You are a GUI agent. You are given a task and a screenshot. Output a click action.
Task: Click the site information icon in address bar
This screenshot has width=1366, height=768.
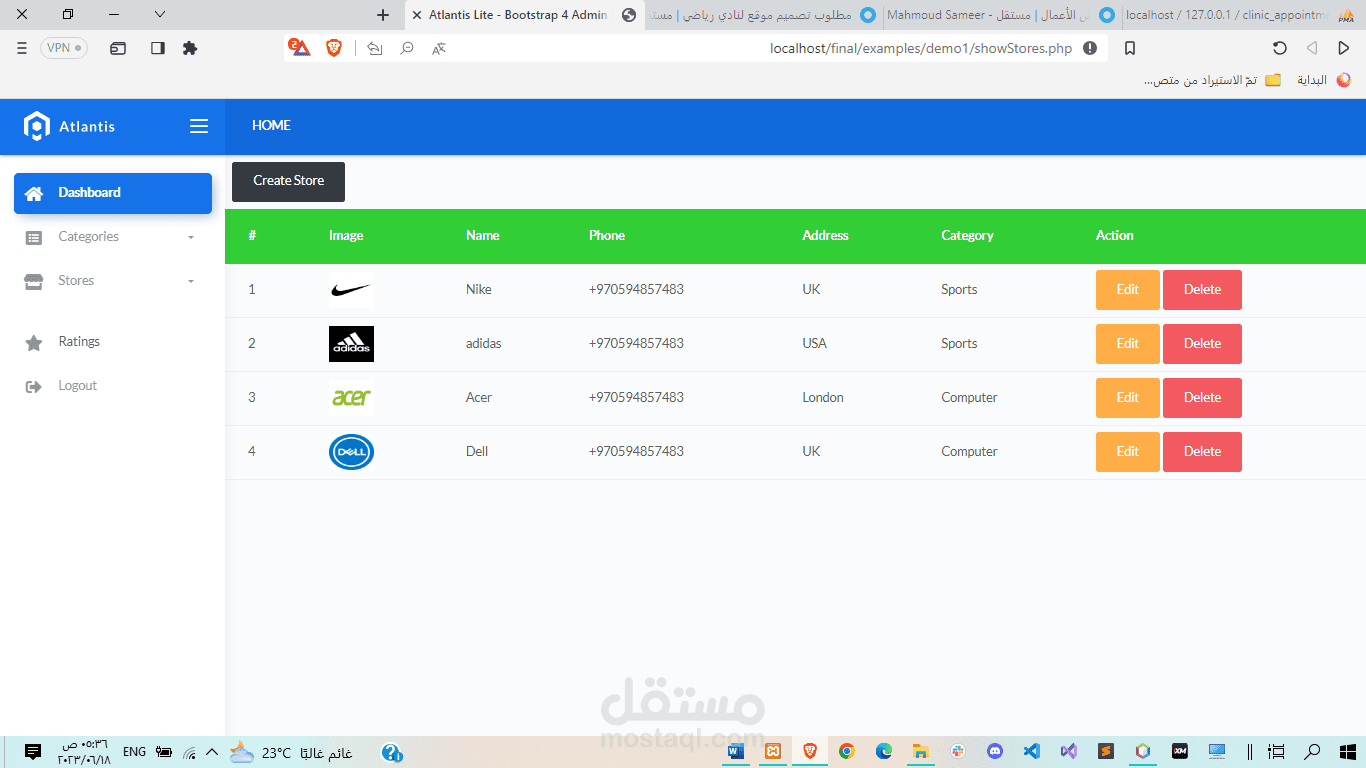(x=1090, y=48)
